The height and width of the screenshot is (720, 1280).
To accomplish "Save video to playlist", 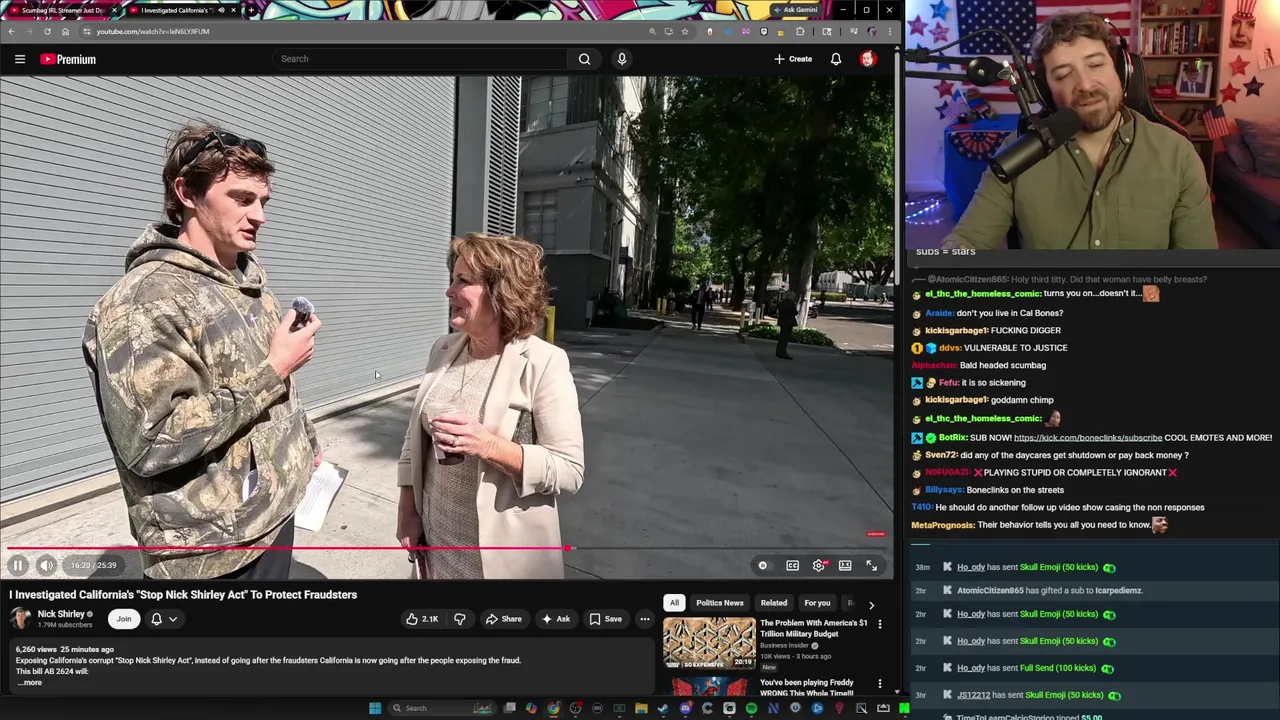I will click(x=605, y=619).
